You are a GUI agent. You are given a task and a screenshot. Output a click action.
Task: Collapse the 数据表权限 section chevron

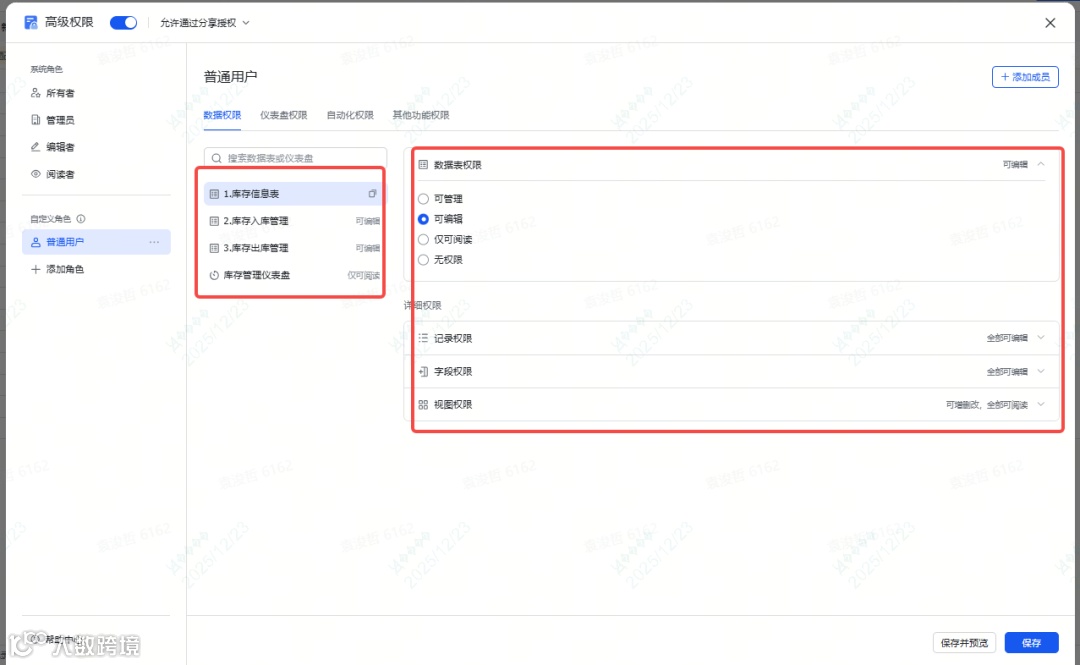pyautogui.click(x=1041, y=164)
